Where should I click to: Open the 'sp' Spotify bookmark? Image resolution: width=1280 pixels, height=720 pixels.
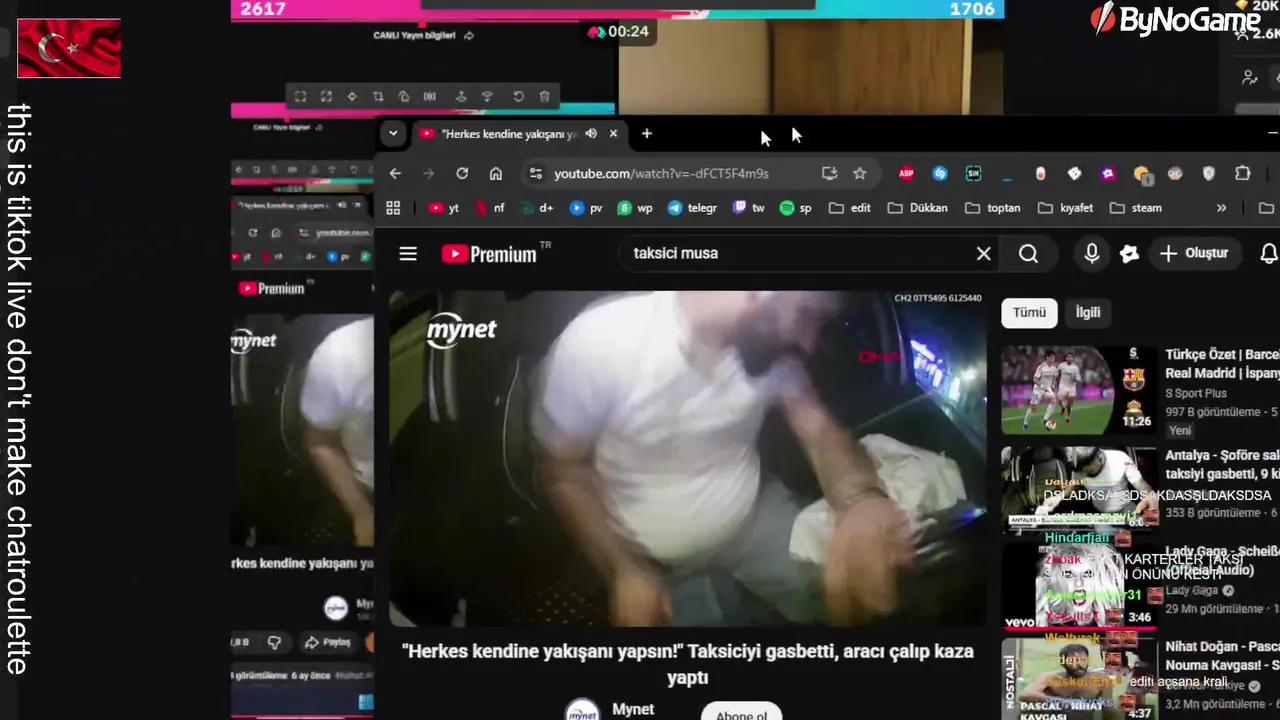796,208
